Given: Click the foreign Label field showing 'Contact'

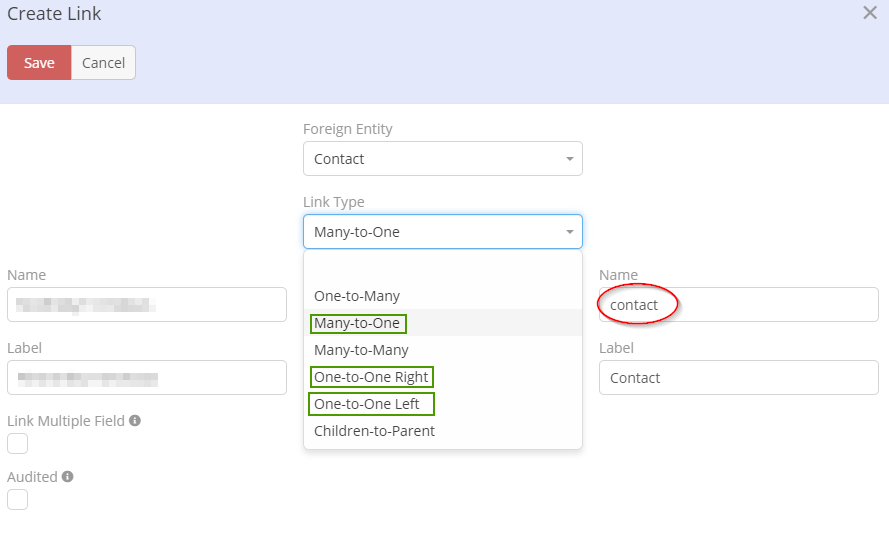Looking at the screenshot, I should [x=738, y=378].
